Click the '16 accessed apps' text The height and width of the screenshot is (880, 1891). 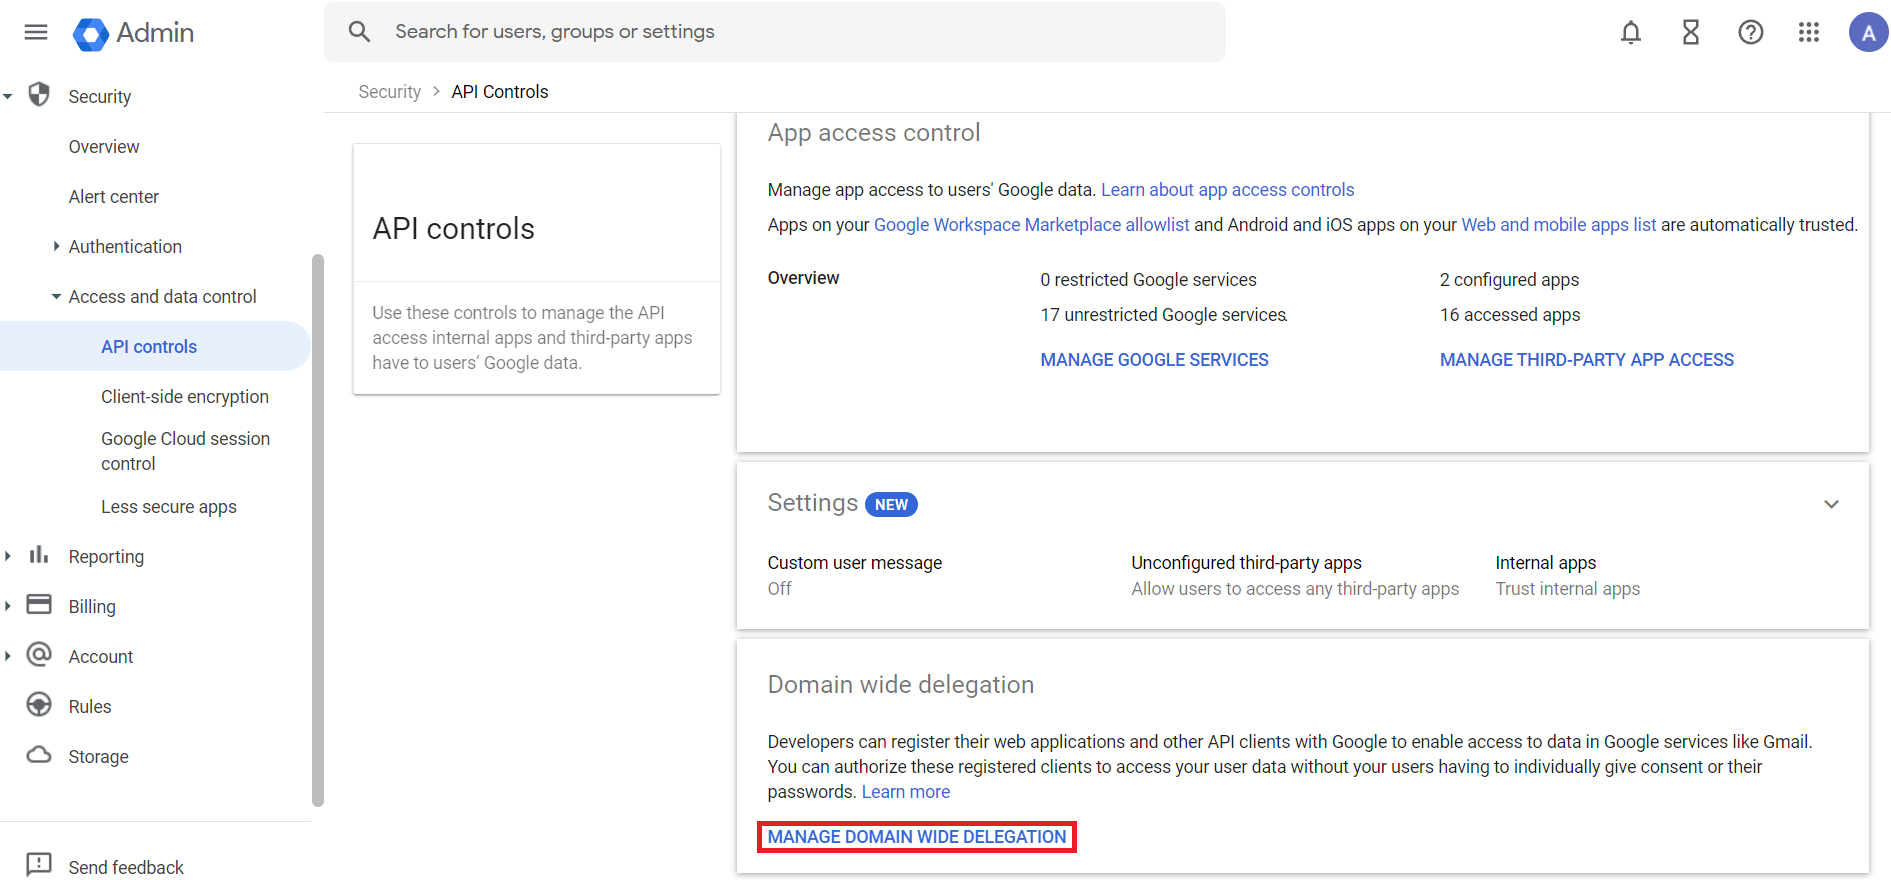coord(1510,315)
